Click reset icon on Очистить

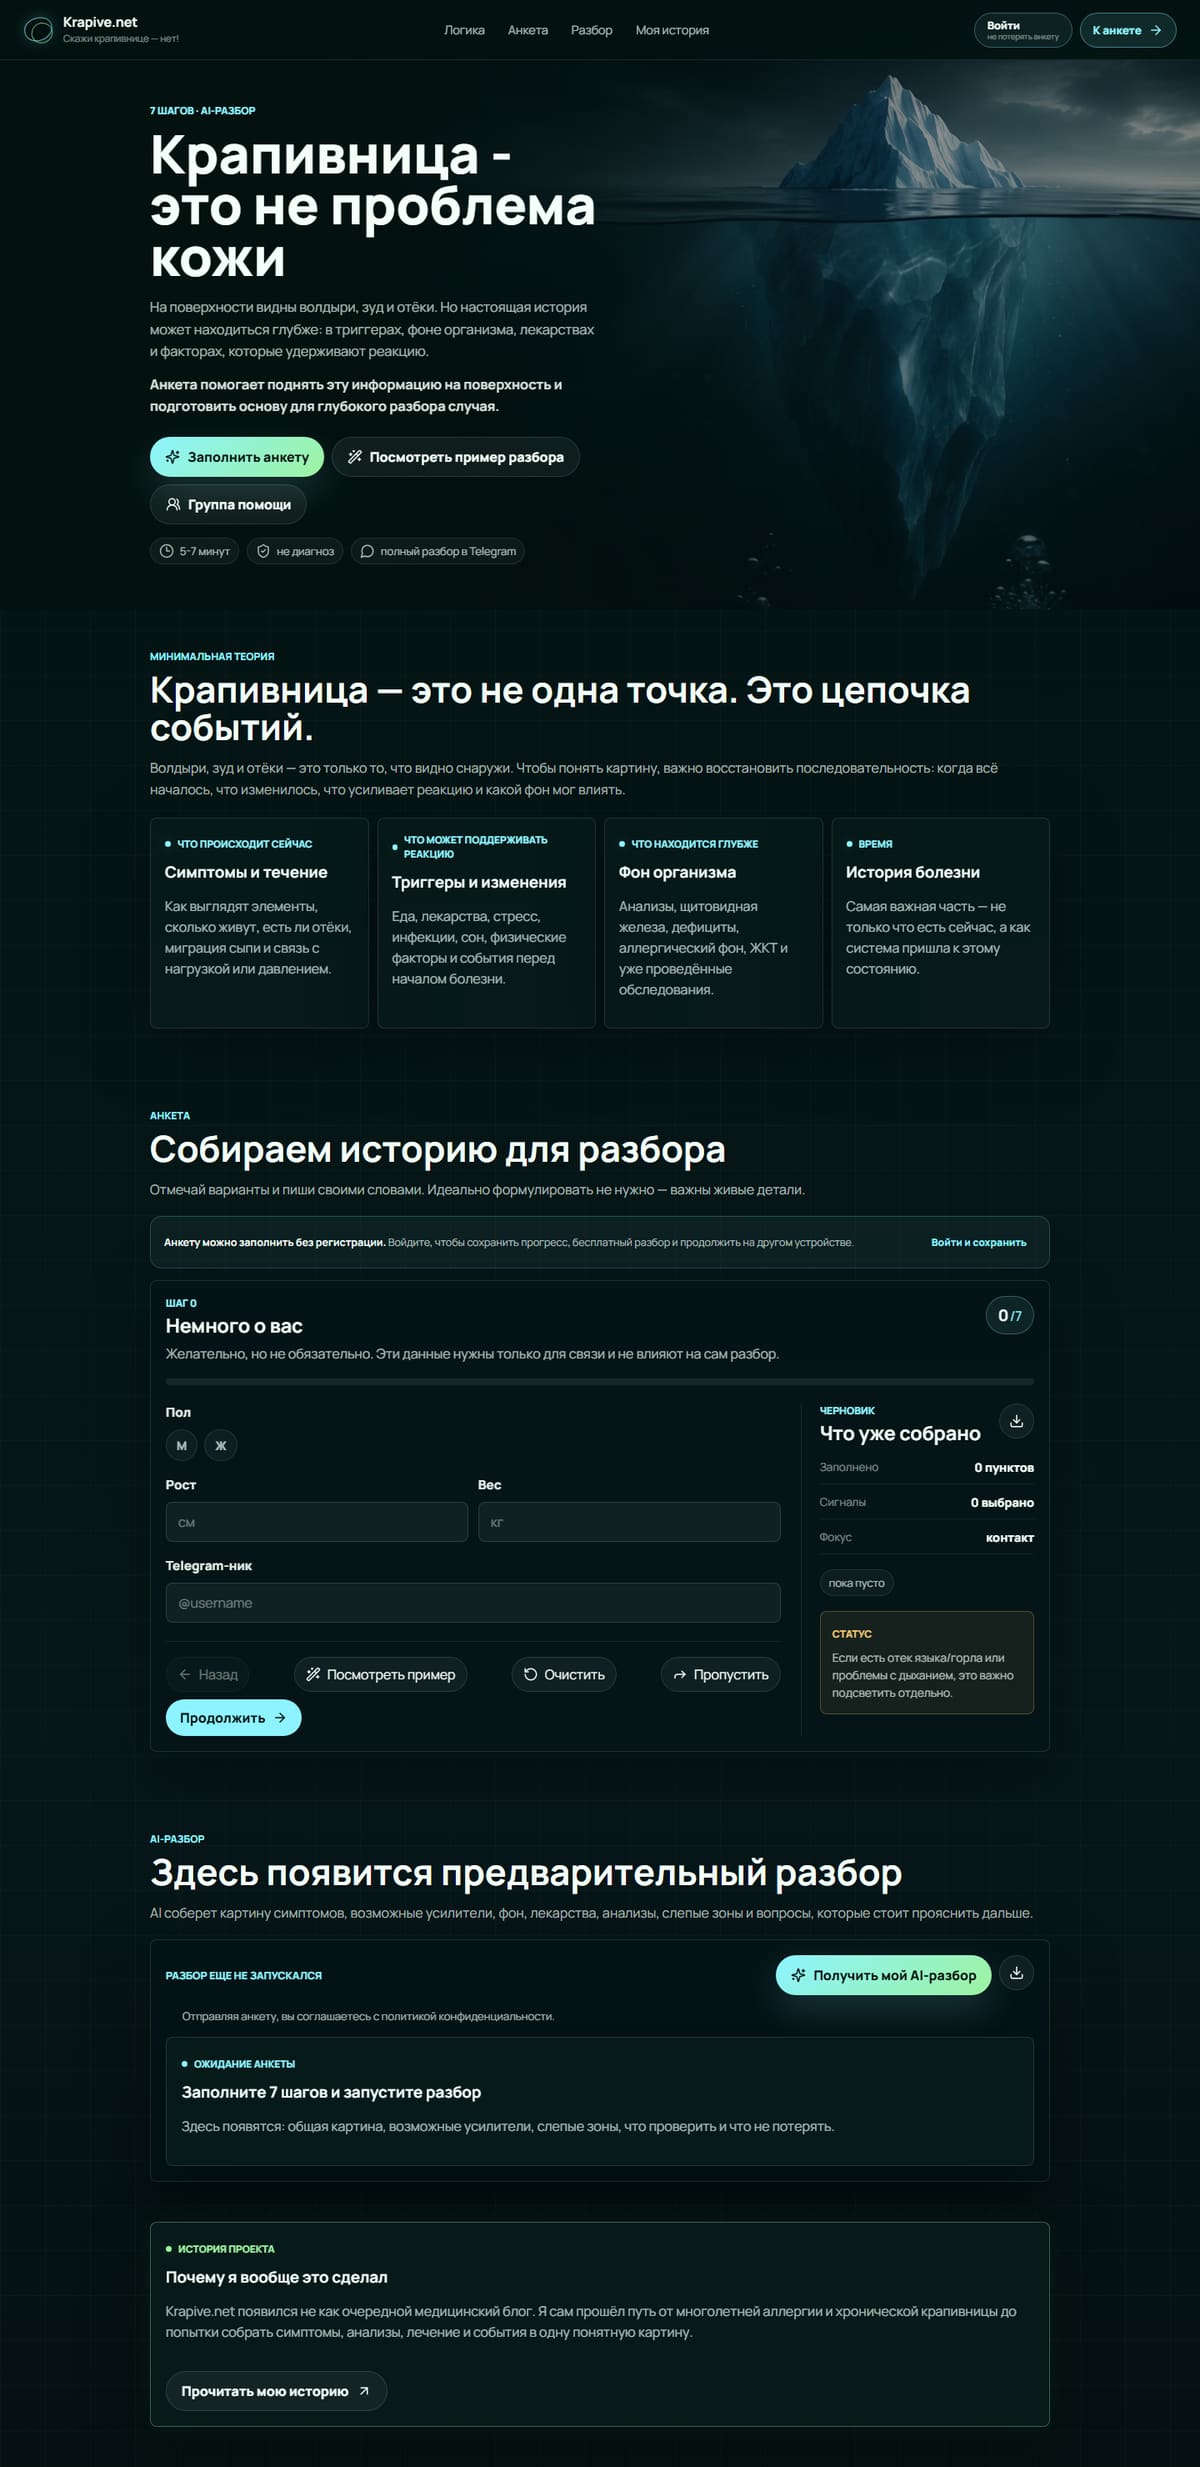530,1674
